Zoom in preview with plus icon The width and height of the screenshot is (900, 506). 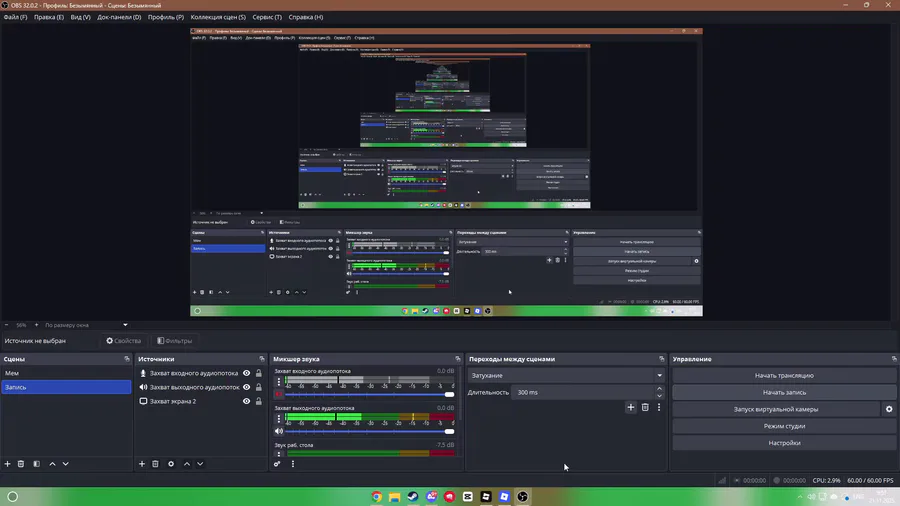pos(36,325)
